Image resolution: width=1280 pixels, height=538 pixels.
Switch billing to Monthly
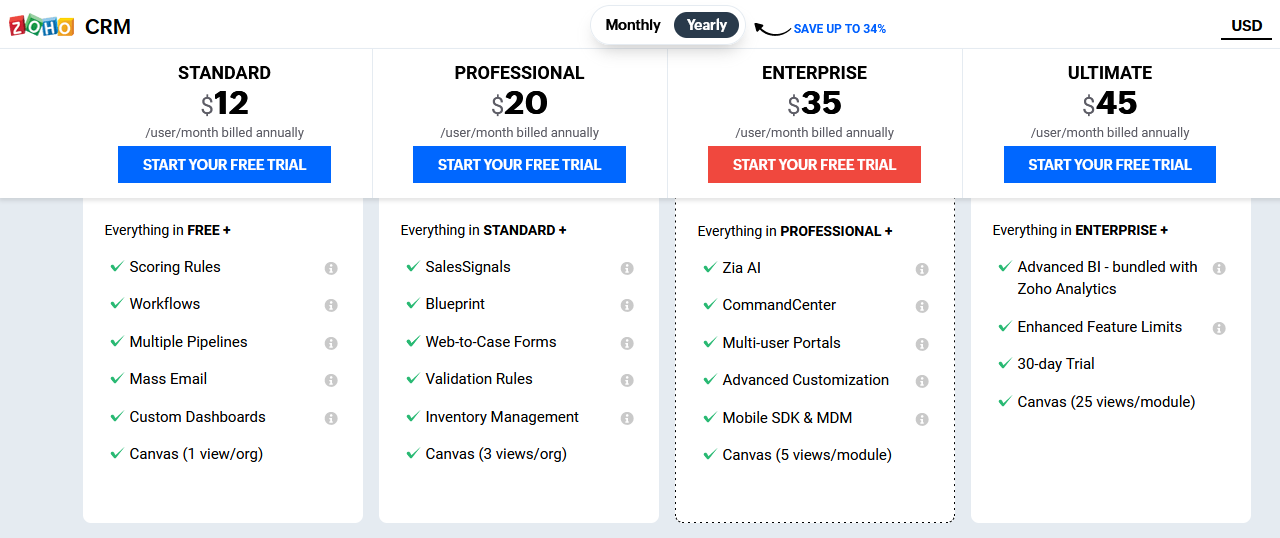tap(633, 25)
